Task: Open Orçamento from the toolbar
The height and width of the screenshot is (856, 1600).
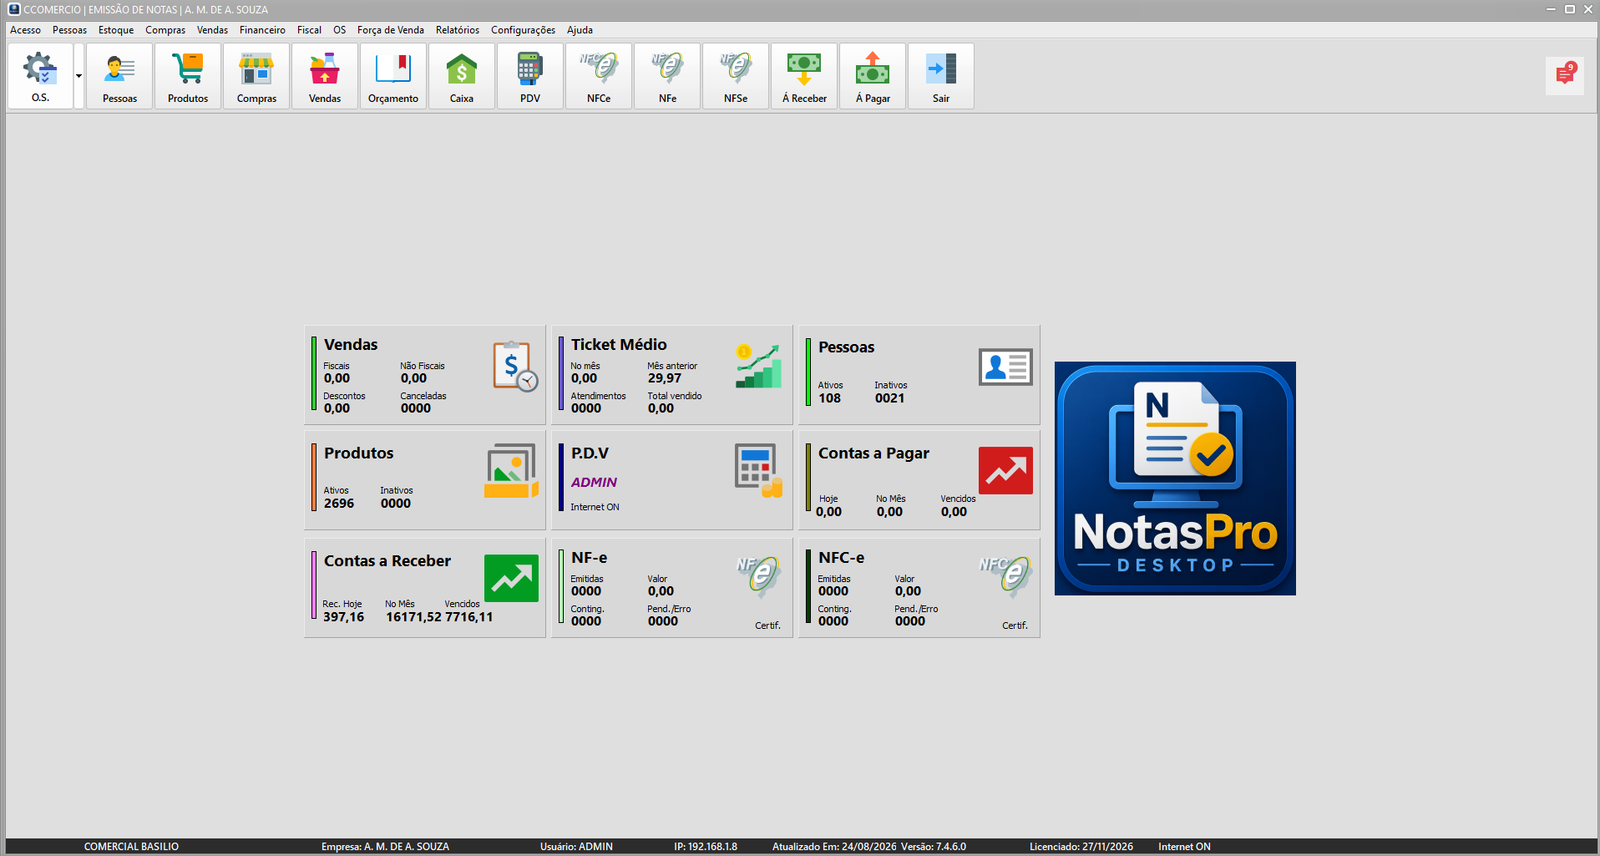Action: coord(393,76)
